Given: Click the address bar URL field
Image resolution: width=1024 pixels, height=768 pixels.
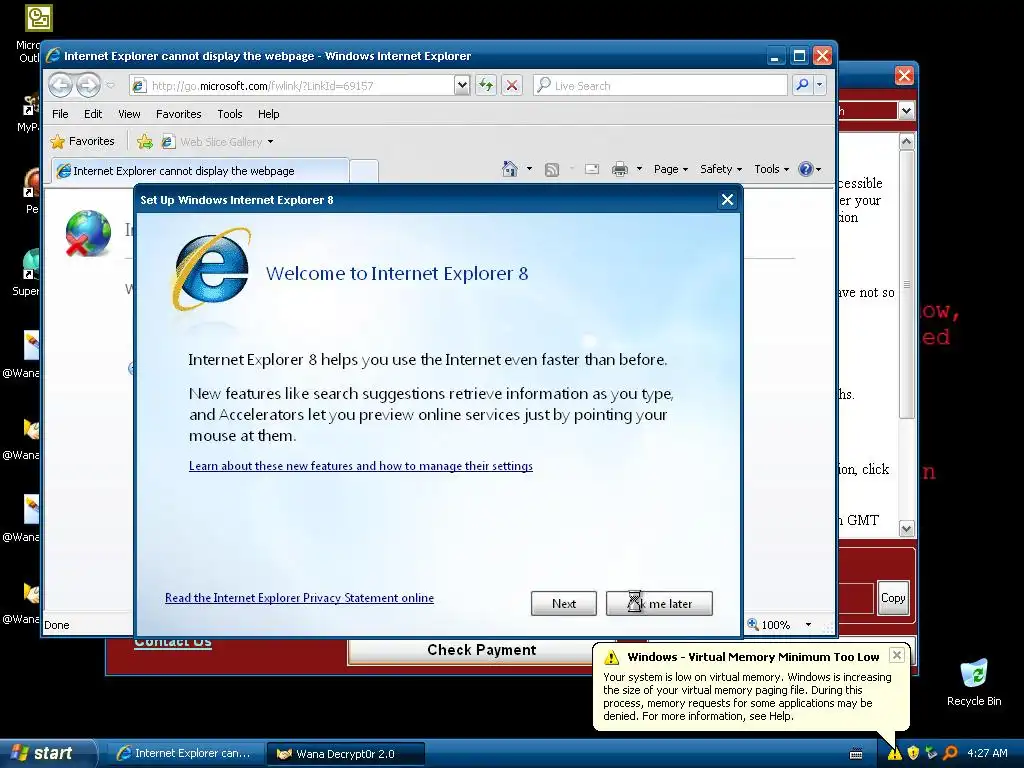Looking at the screenshot, I should point(291,86).
